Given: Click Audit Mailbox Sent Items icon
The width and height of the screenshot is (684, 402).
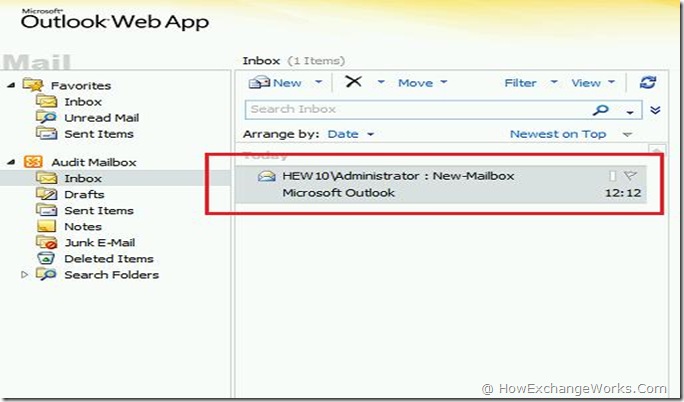Looking at the screenshot, I should 46,210.
